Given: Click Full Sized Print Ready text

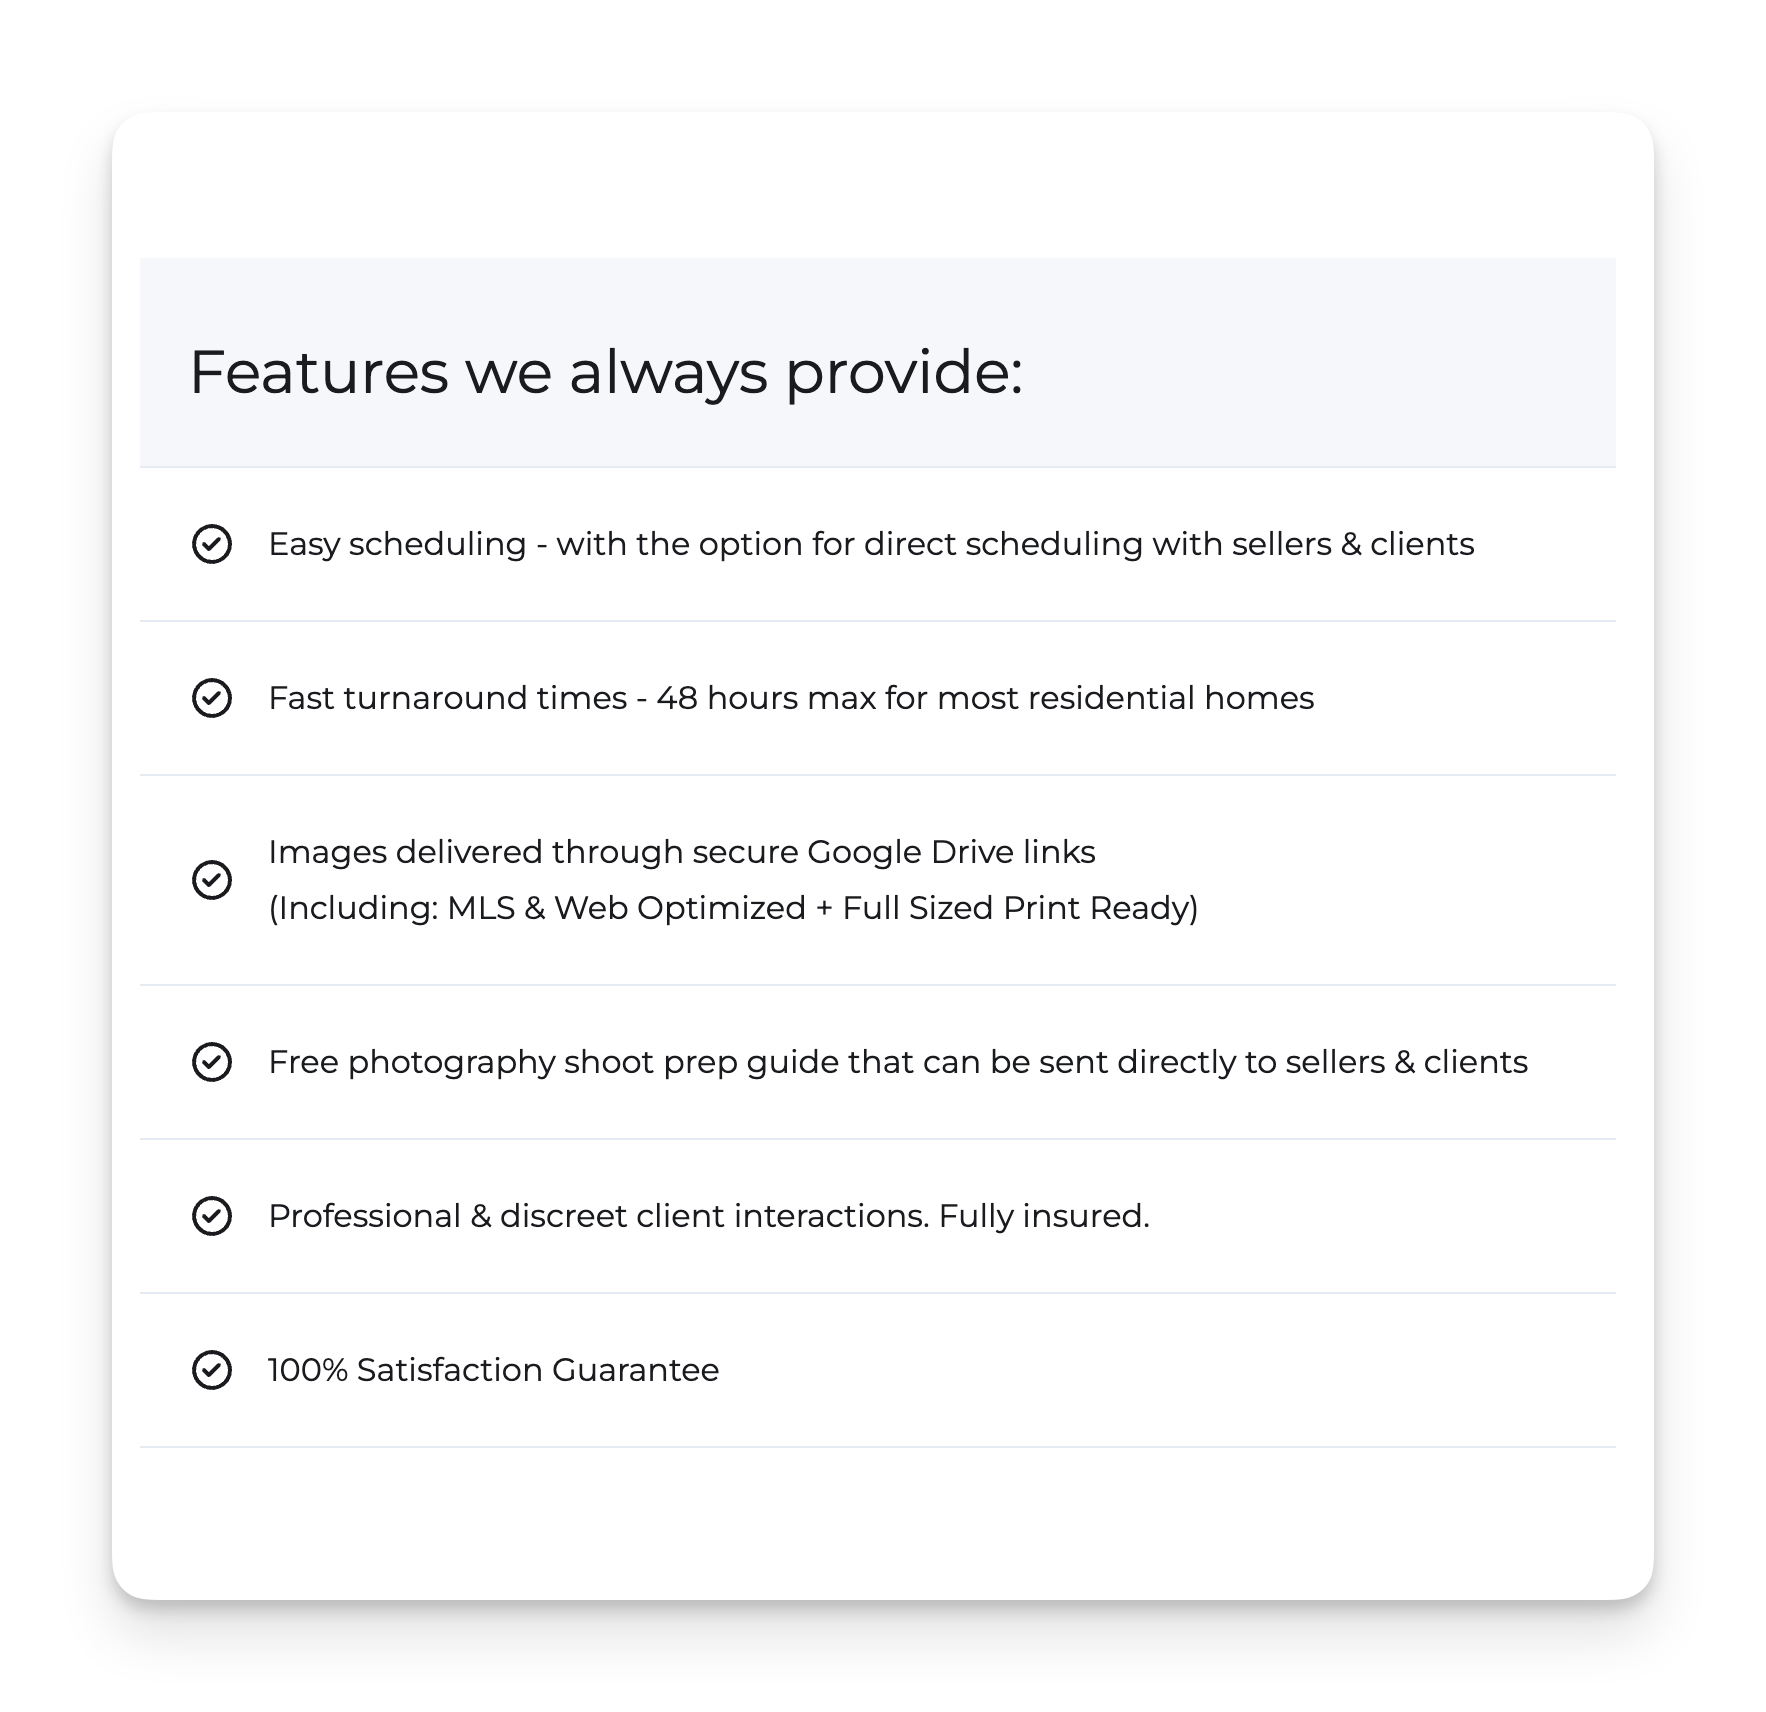Looking at the screenshot, I should (1020, 908).
